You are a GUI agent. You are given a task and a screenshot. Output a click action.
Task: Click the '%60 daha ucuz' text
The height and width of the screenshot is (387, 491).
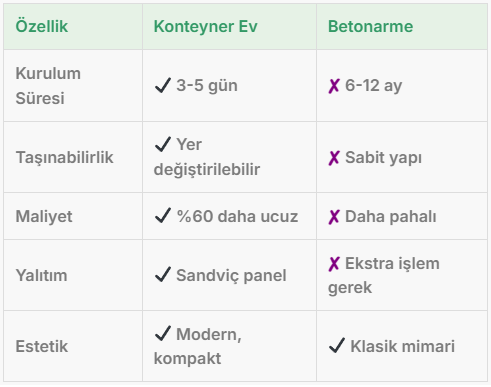point(237,216)
